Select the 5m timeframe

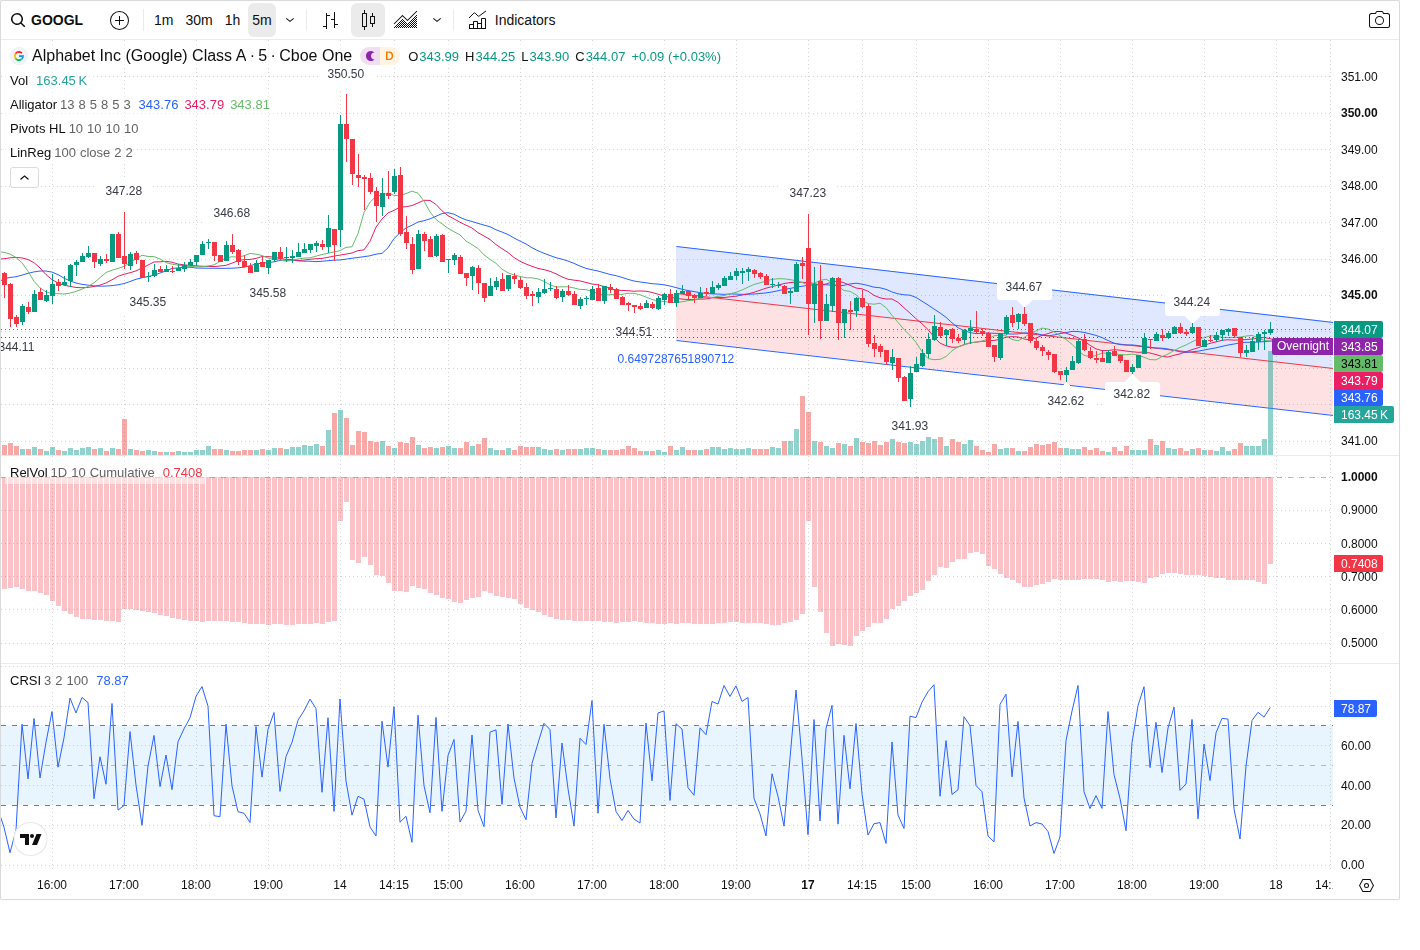pyautogui.click(x=262, y=20)
